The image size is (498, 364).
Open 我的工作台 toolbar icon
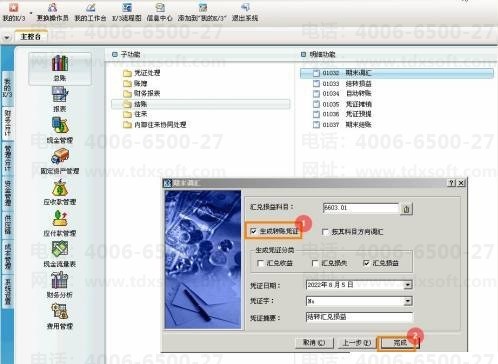coord(90,13)
